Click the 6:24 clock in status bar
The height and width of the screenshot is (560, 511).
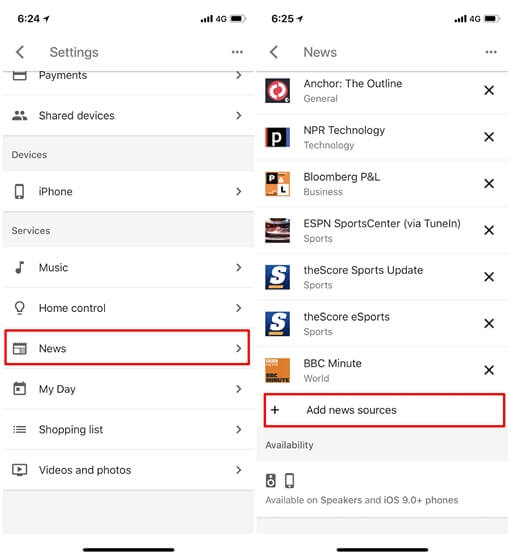point(29,19)
